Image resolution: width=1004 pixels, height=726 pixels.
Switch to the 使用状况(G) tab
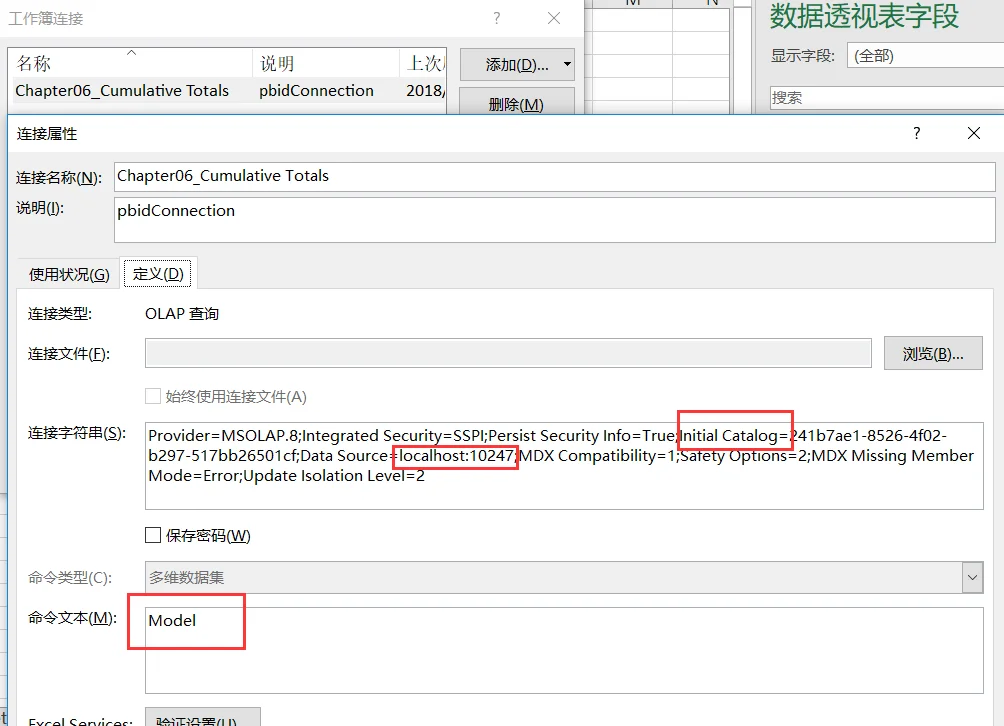(69, 275)
